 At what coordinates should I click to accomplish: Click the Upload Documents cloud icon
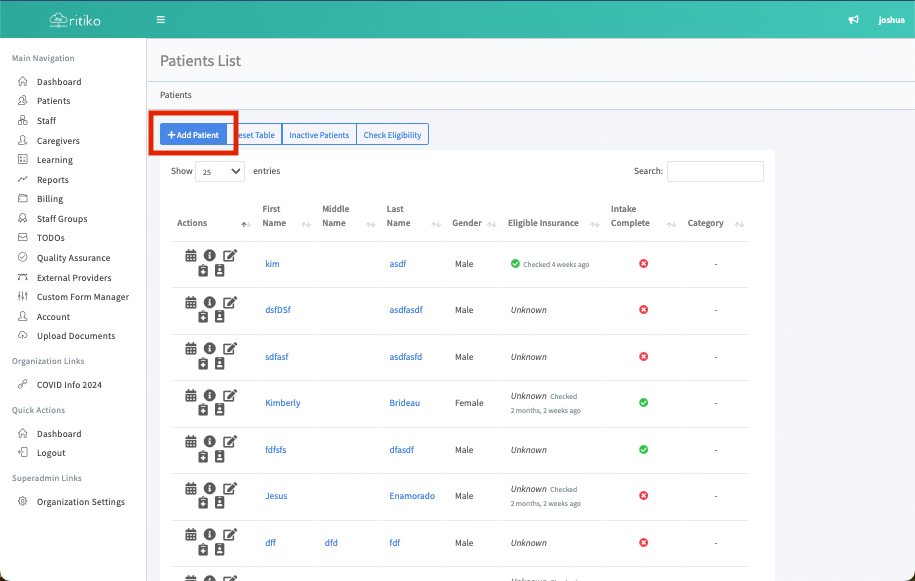tap(23, 336)
